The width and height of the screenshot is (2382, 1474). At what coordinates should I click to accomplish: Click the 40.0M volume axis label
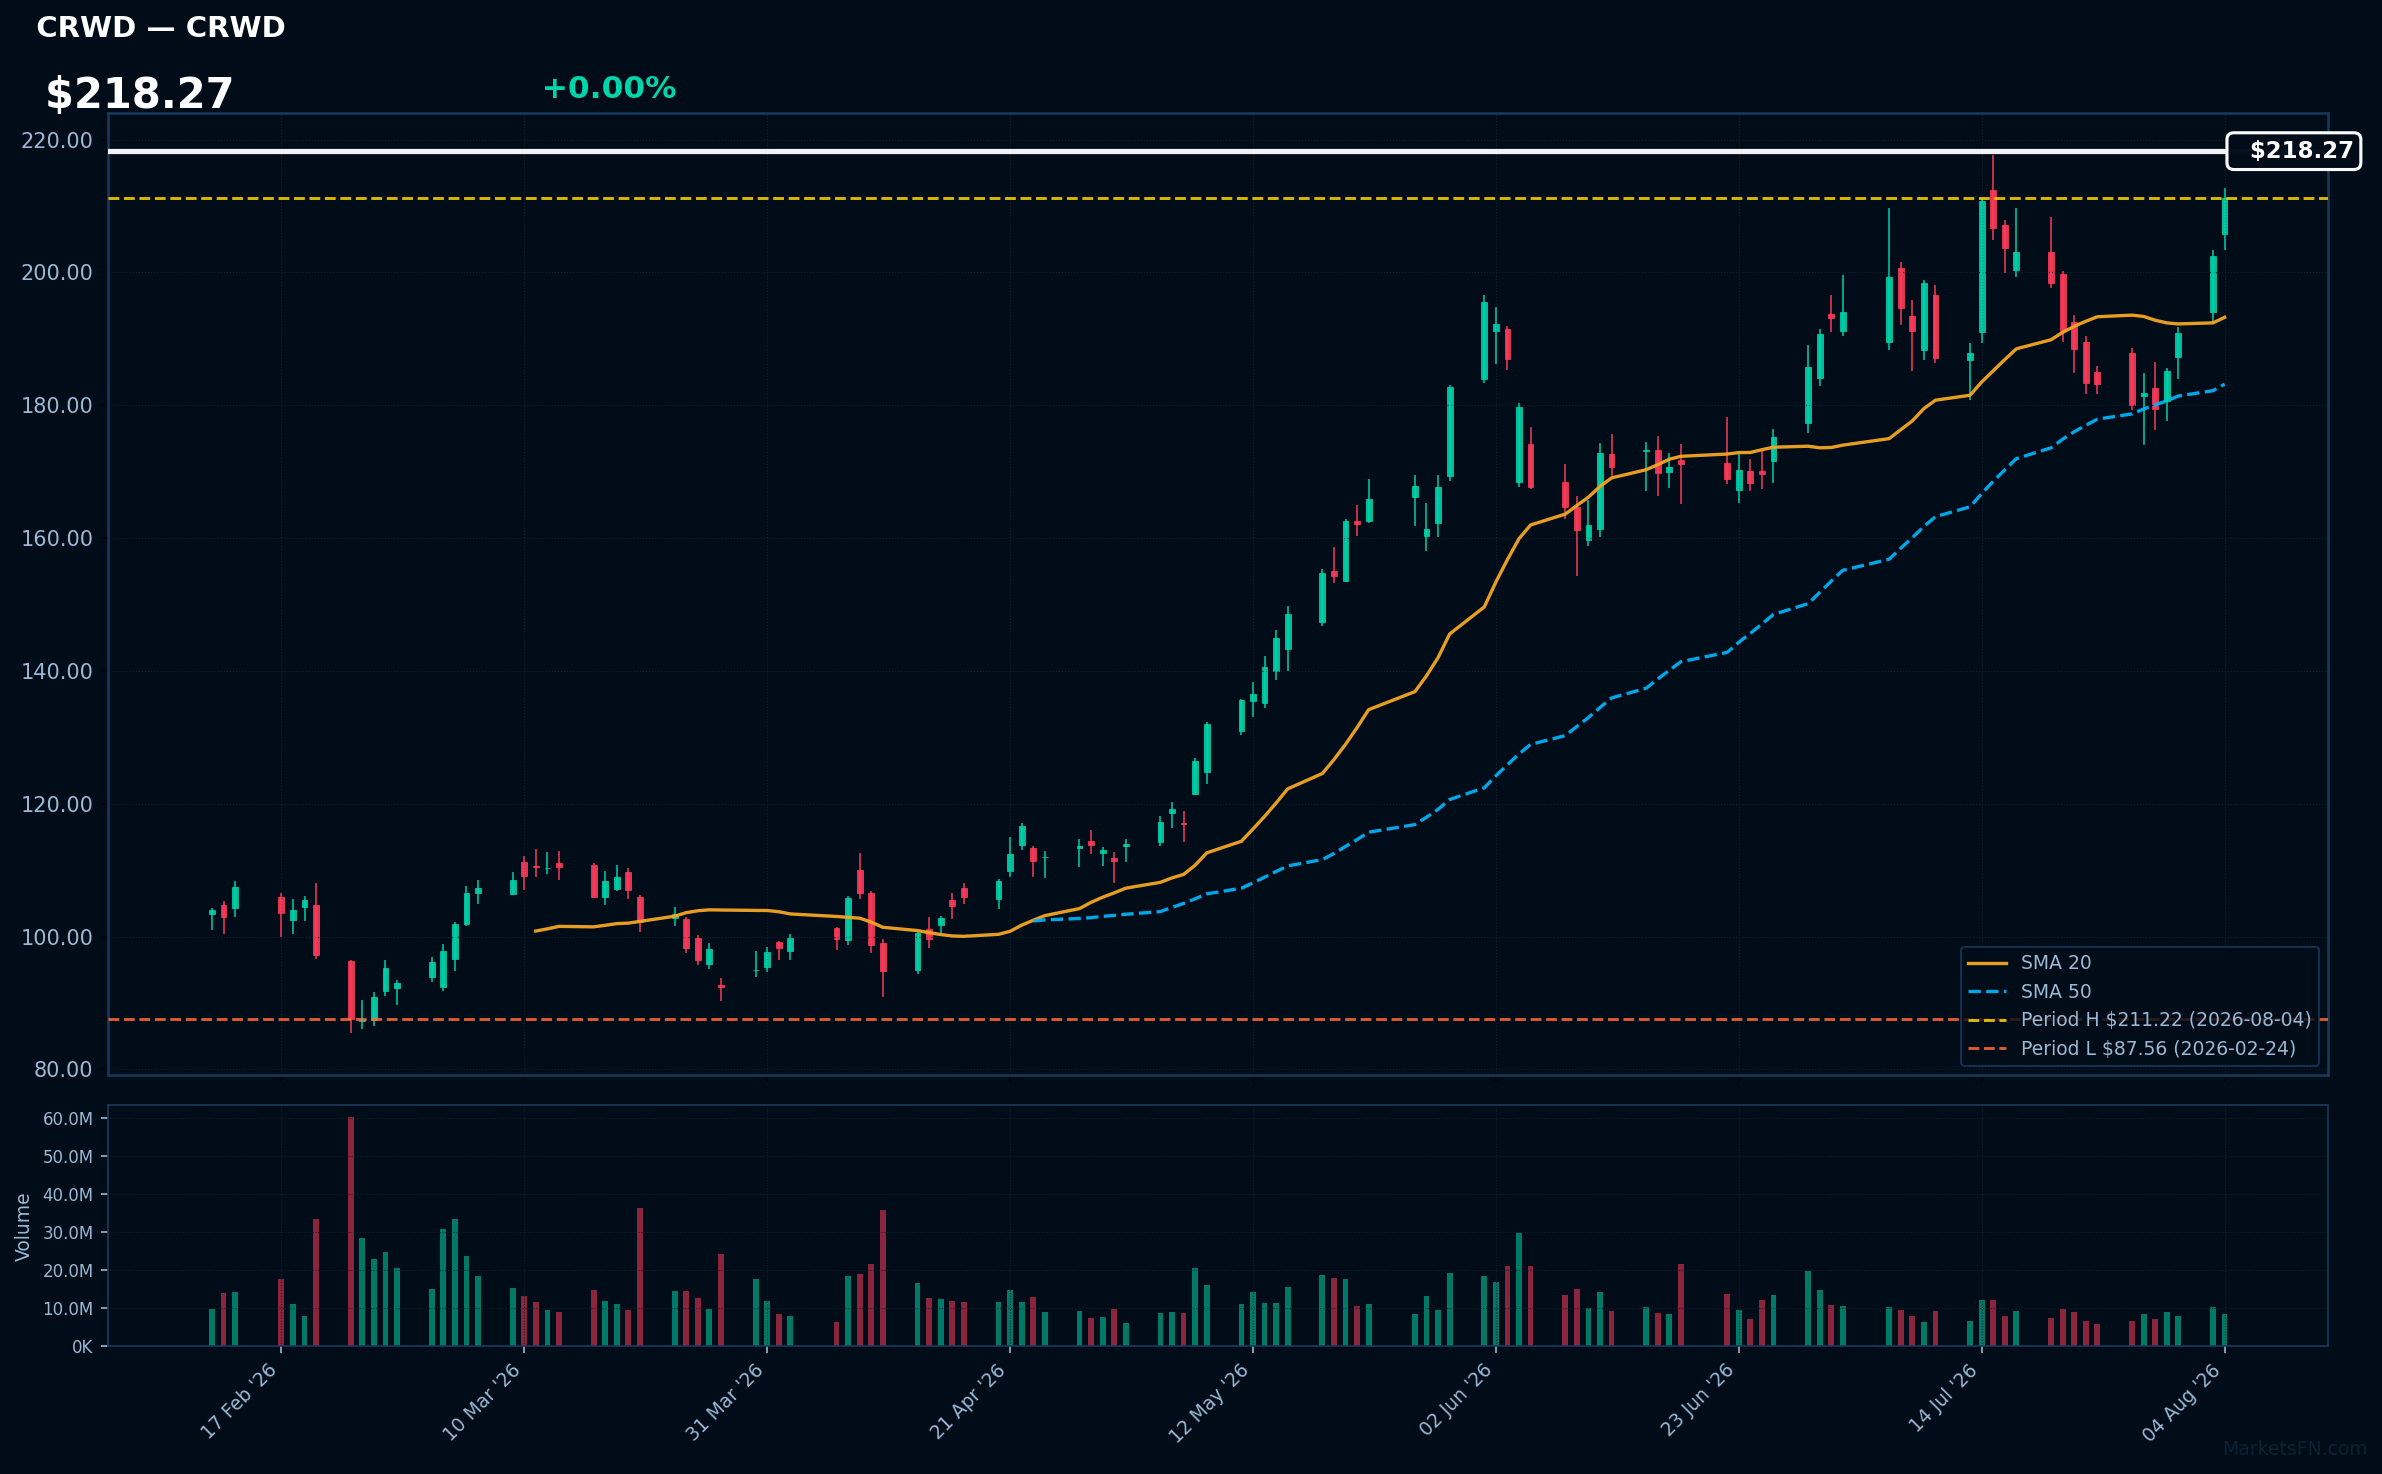pos(68,1195)
